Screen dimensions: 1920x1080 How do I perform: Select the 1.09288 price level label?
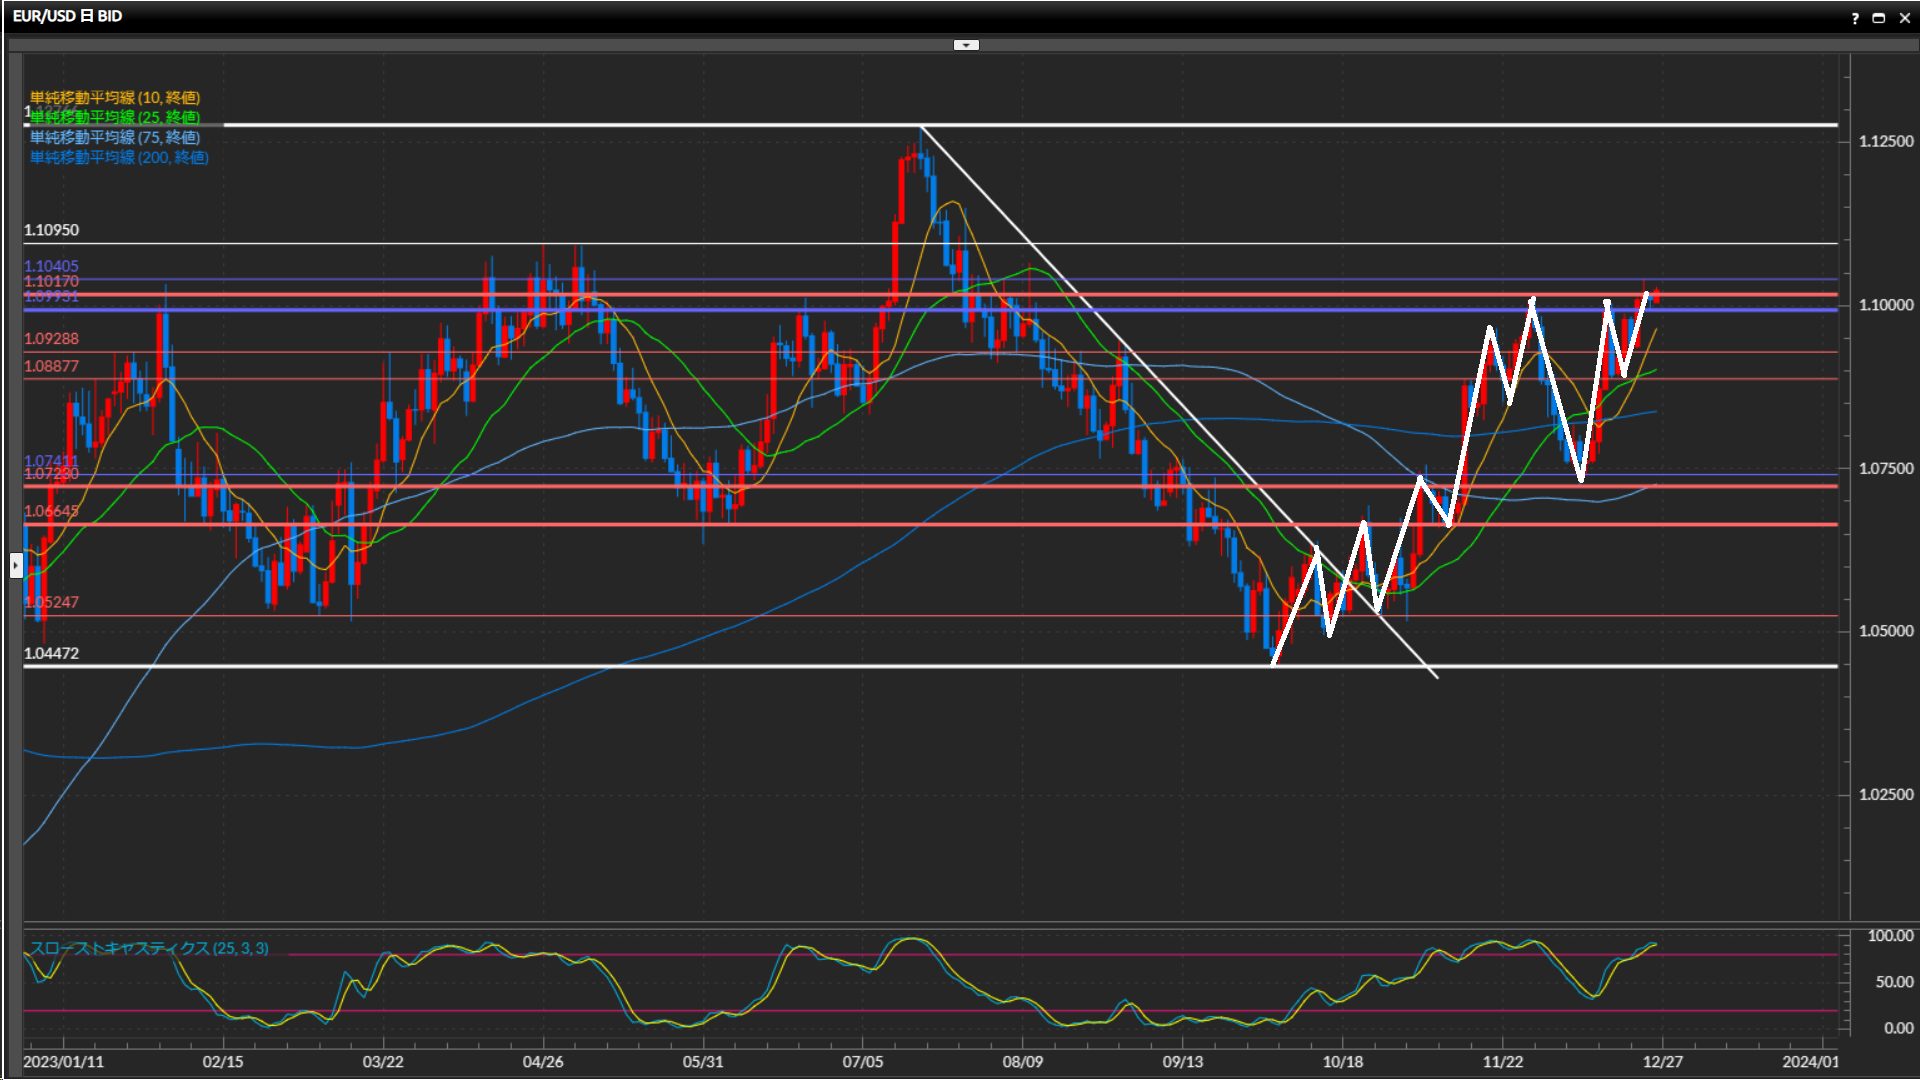[51, 339]
